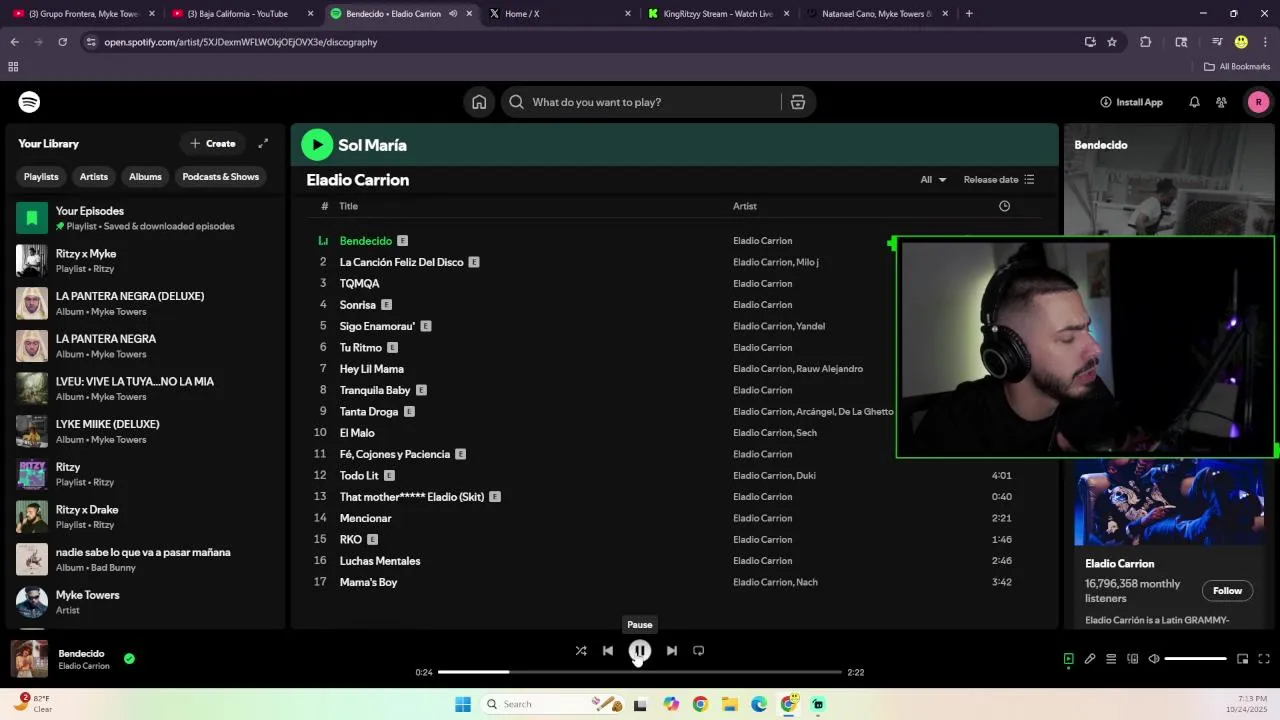The image size is (1280, 720).
Task: Play track La Canción Feliz Del Disco
Action: point(401,262)
